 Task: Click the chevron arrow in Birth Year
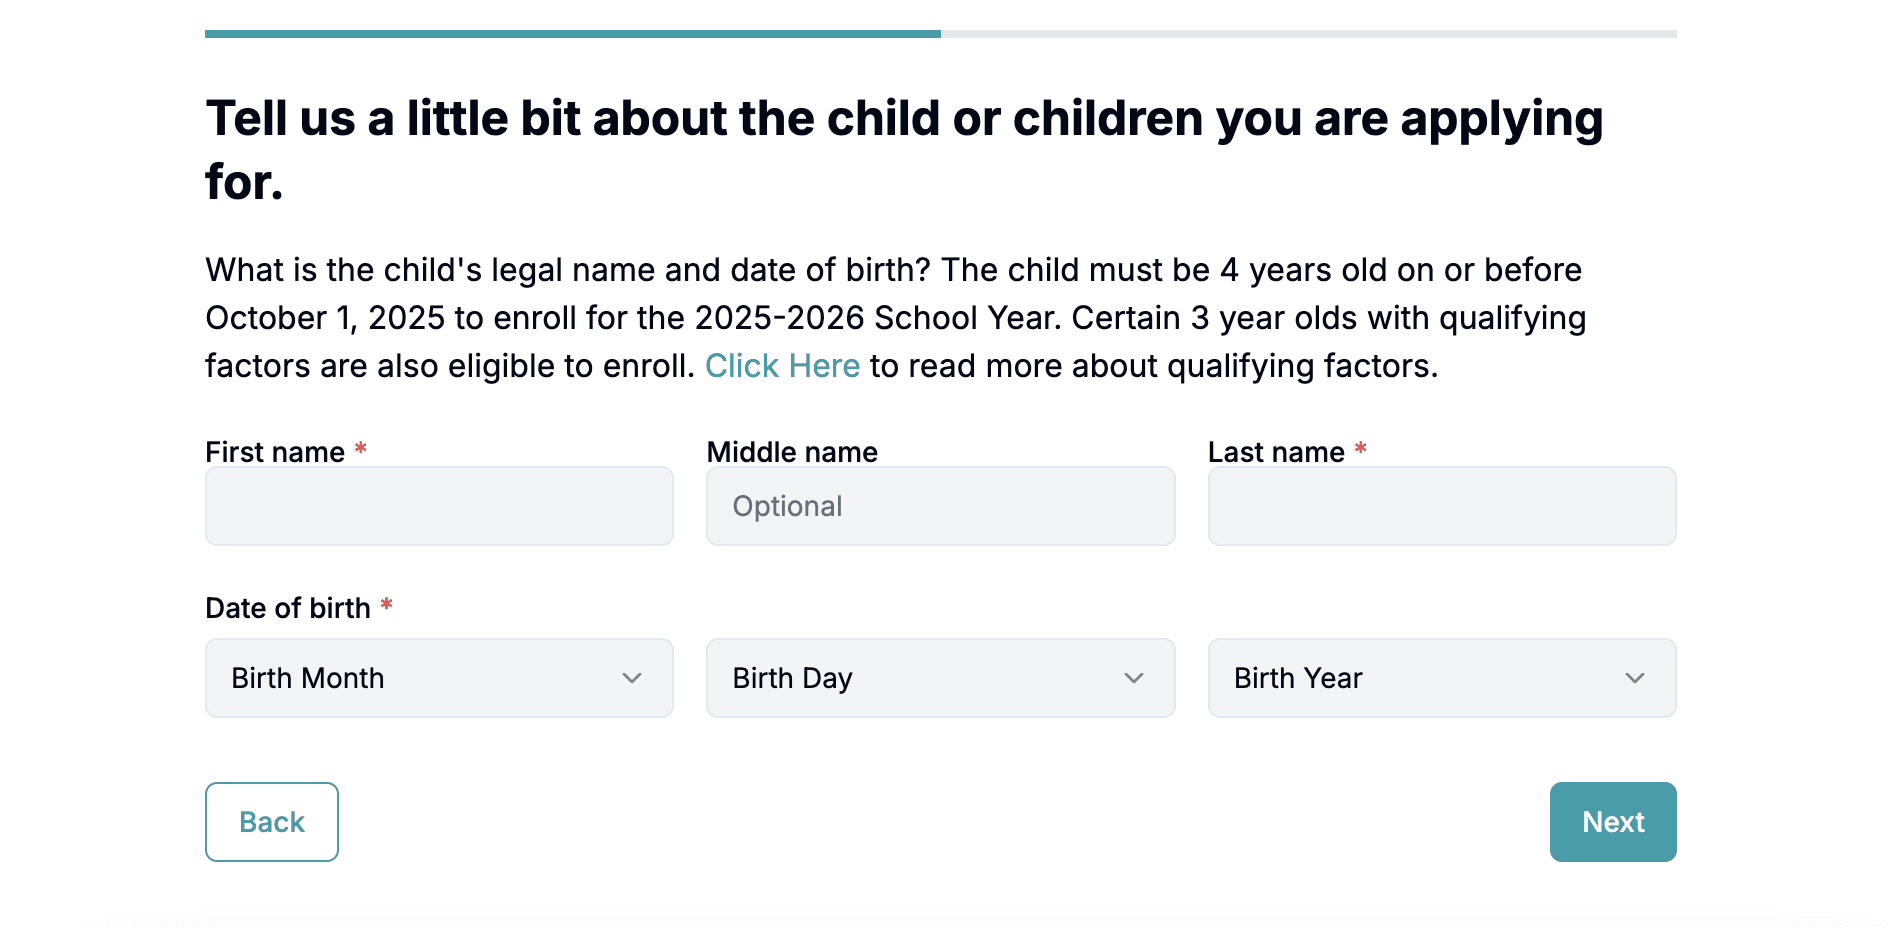coord(1635,678)
